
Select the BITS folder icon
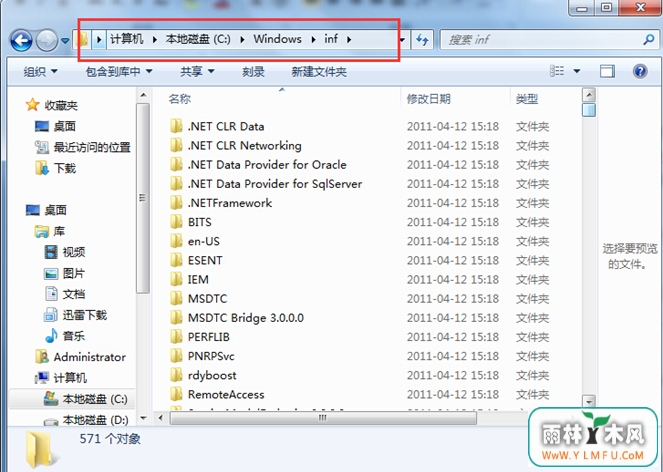click(x=176, y=222)
